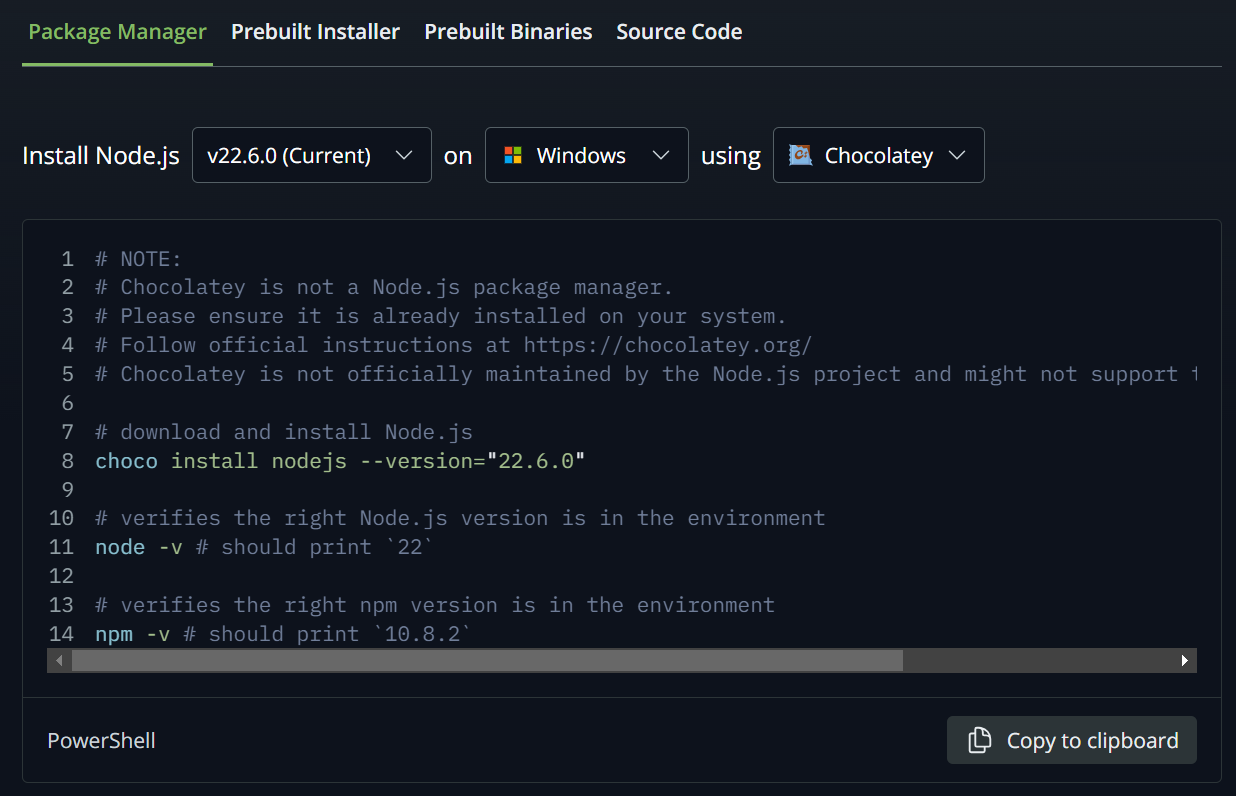The image size is (1236, 796).
Task: Click 'verifies the right Node.js version' comment
Action: pos(460,518)
